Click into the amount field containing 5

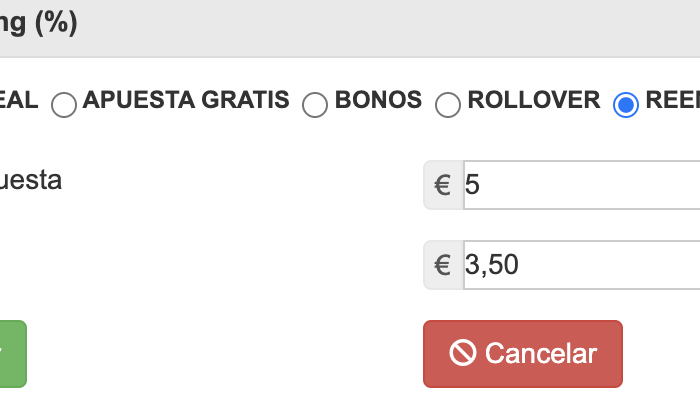(x=582, y=185)
